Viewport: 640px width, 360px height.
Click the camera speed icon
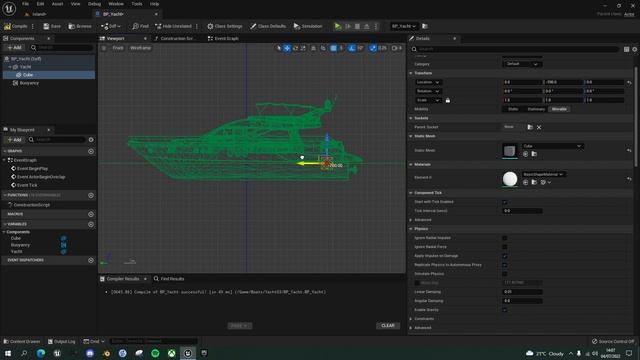click(x=395, y=48)
